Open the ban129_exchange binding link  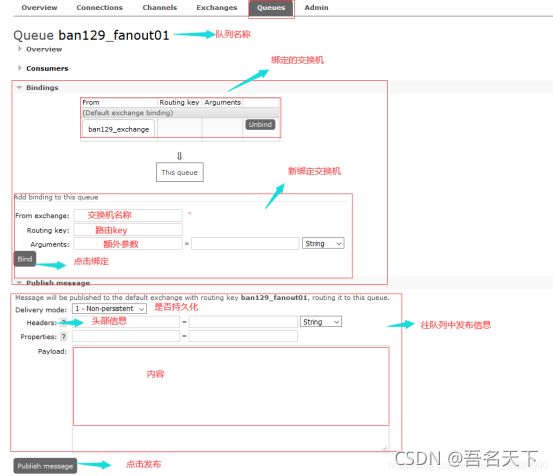(x=118, y=129)
